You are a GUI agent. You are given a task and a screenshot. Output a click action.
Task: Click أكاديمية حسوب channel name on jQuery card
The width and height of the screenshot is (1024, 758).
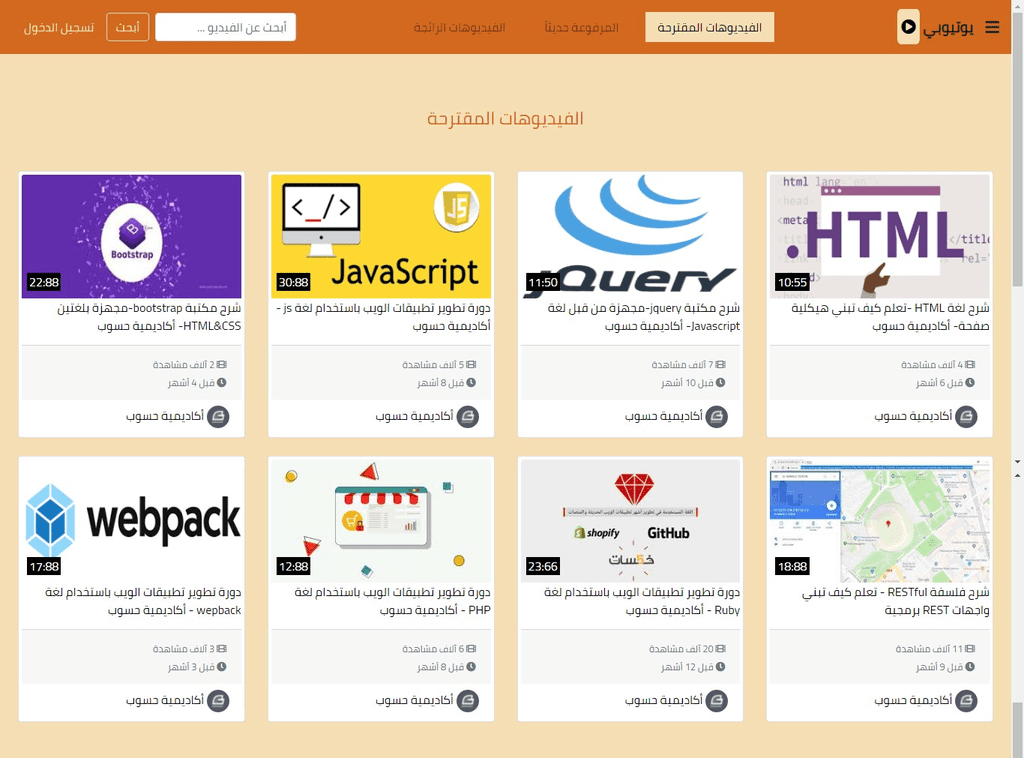(x=664, y=417)
